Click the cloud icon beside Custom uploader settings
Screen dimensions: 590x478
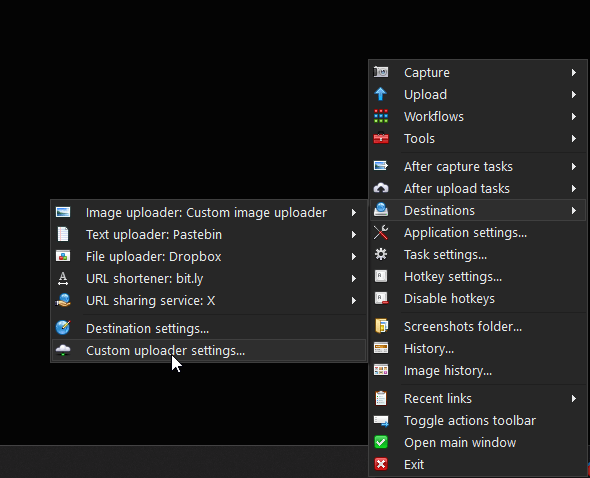[x=63, y=350]
